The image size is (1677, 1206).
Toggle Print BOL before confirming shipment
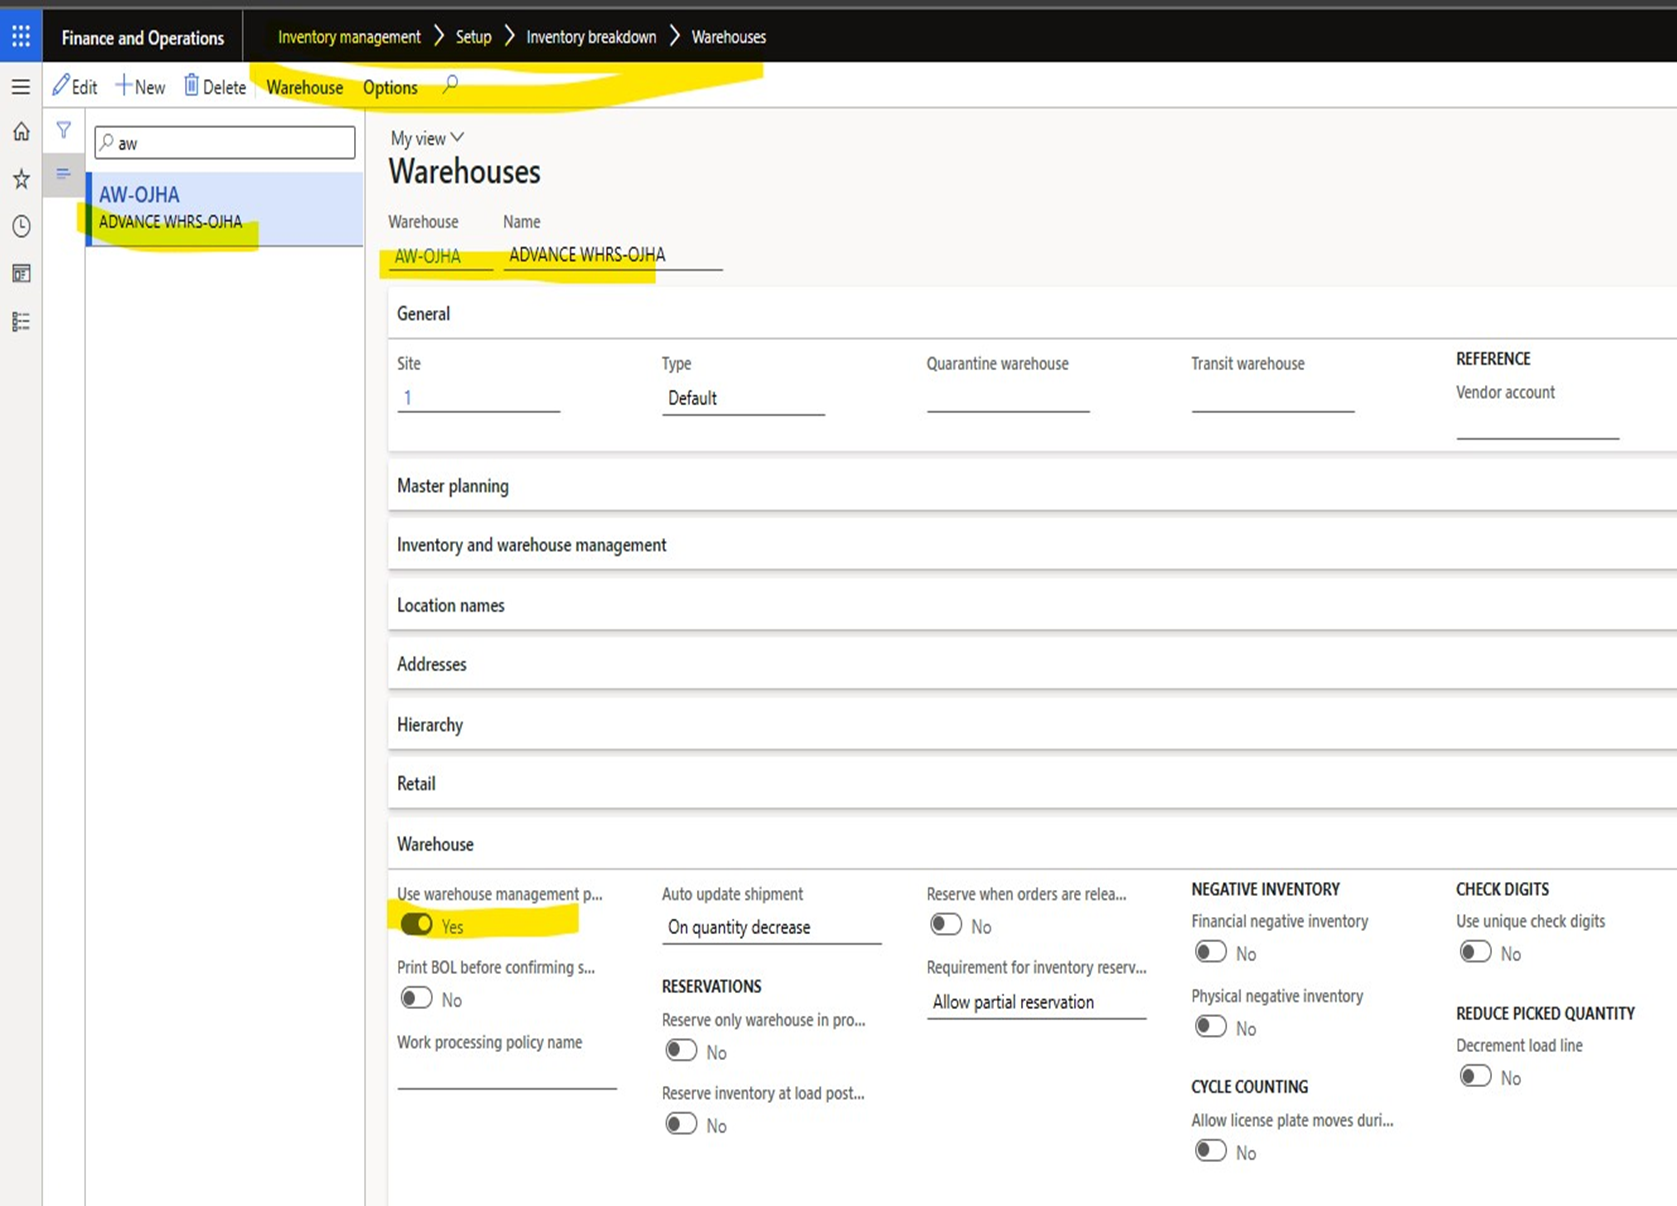(x=416, y=998)
